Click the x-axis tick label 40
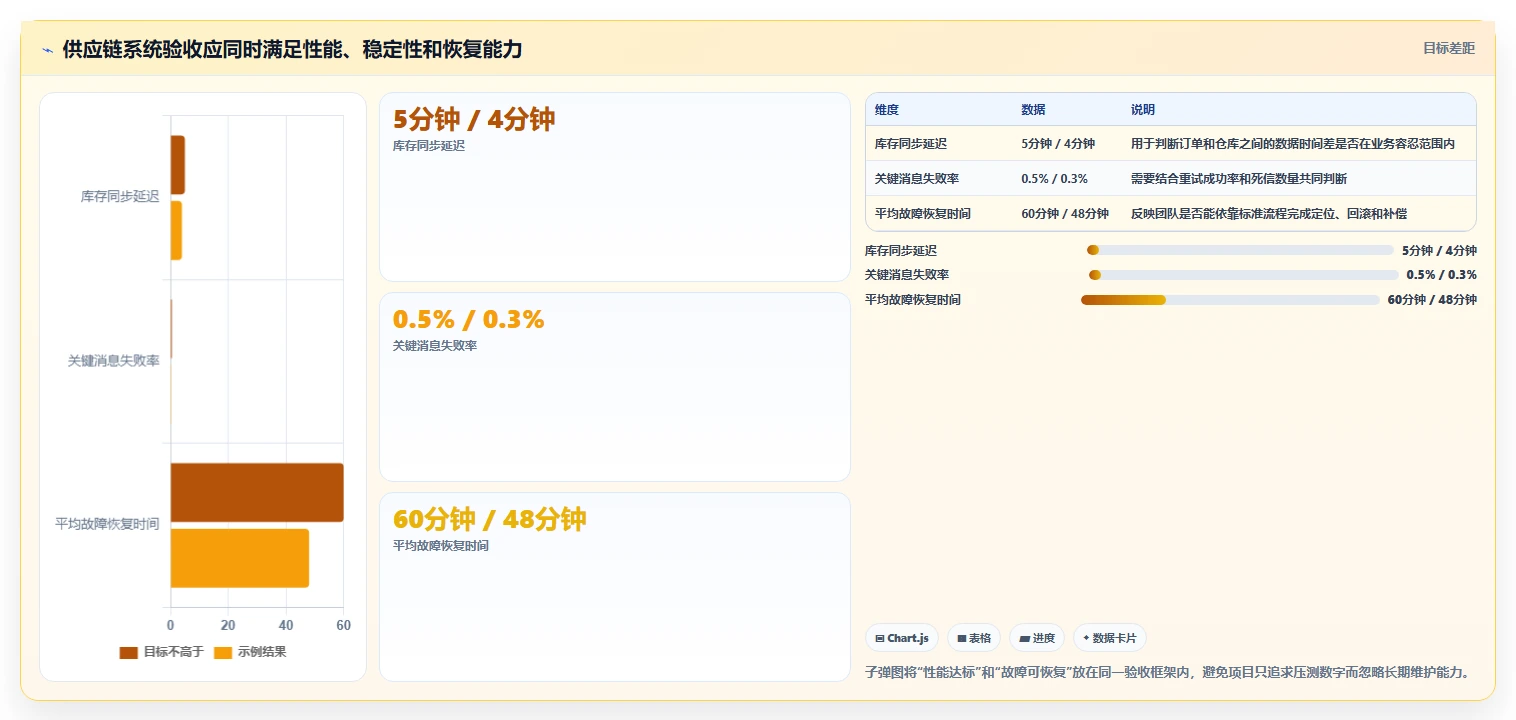Viewport: 1516px width, 720px height. coord(286,625)
